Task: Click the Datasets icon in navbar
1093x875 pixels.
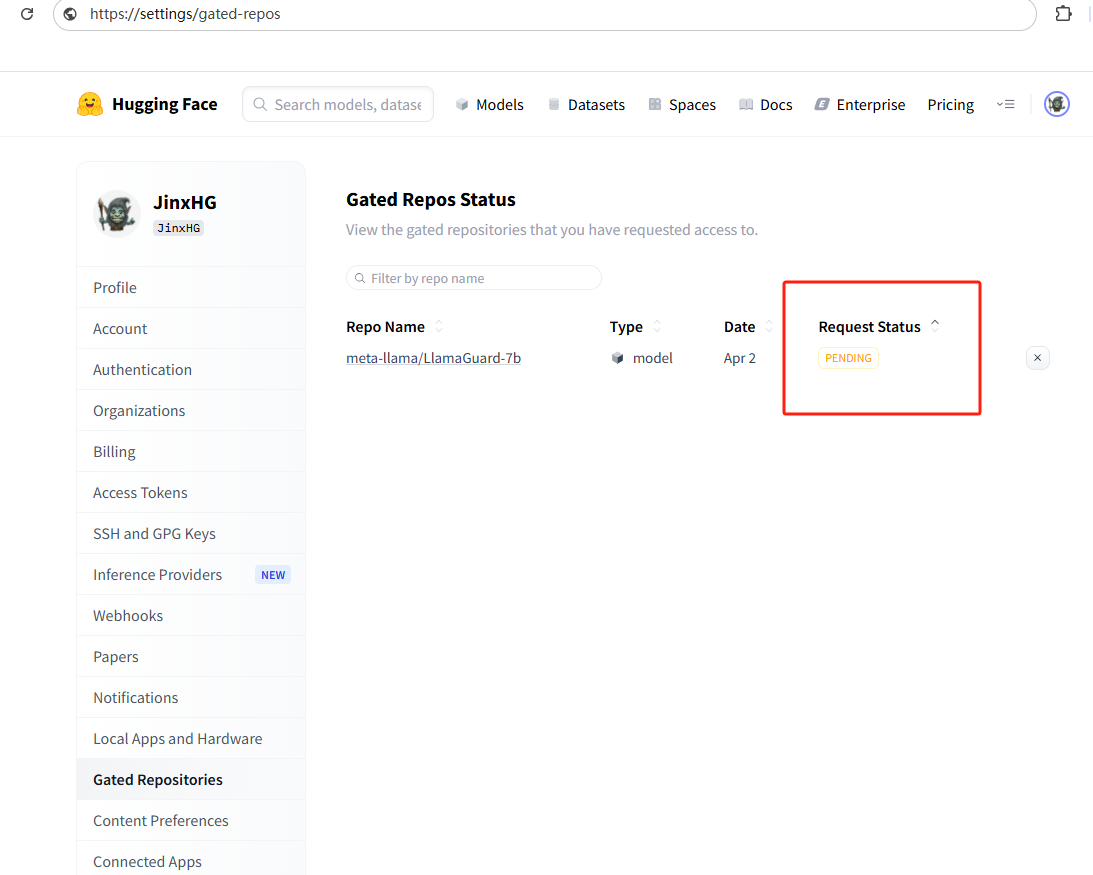Action: click(x=553, y=105)
